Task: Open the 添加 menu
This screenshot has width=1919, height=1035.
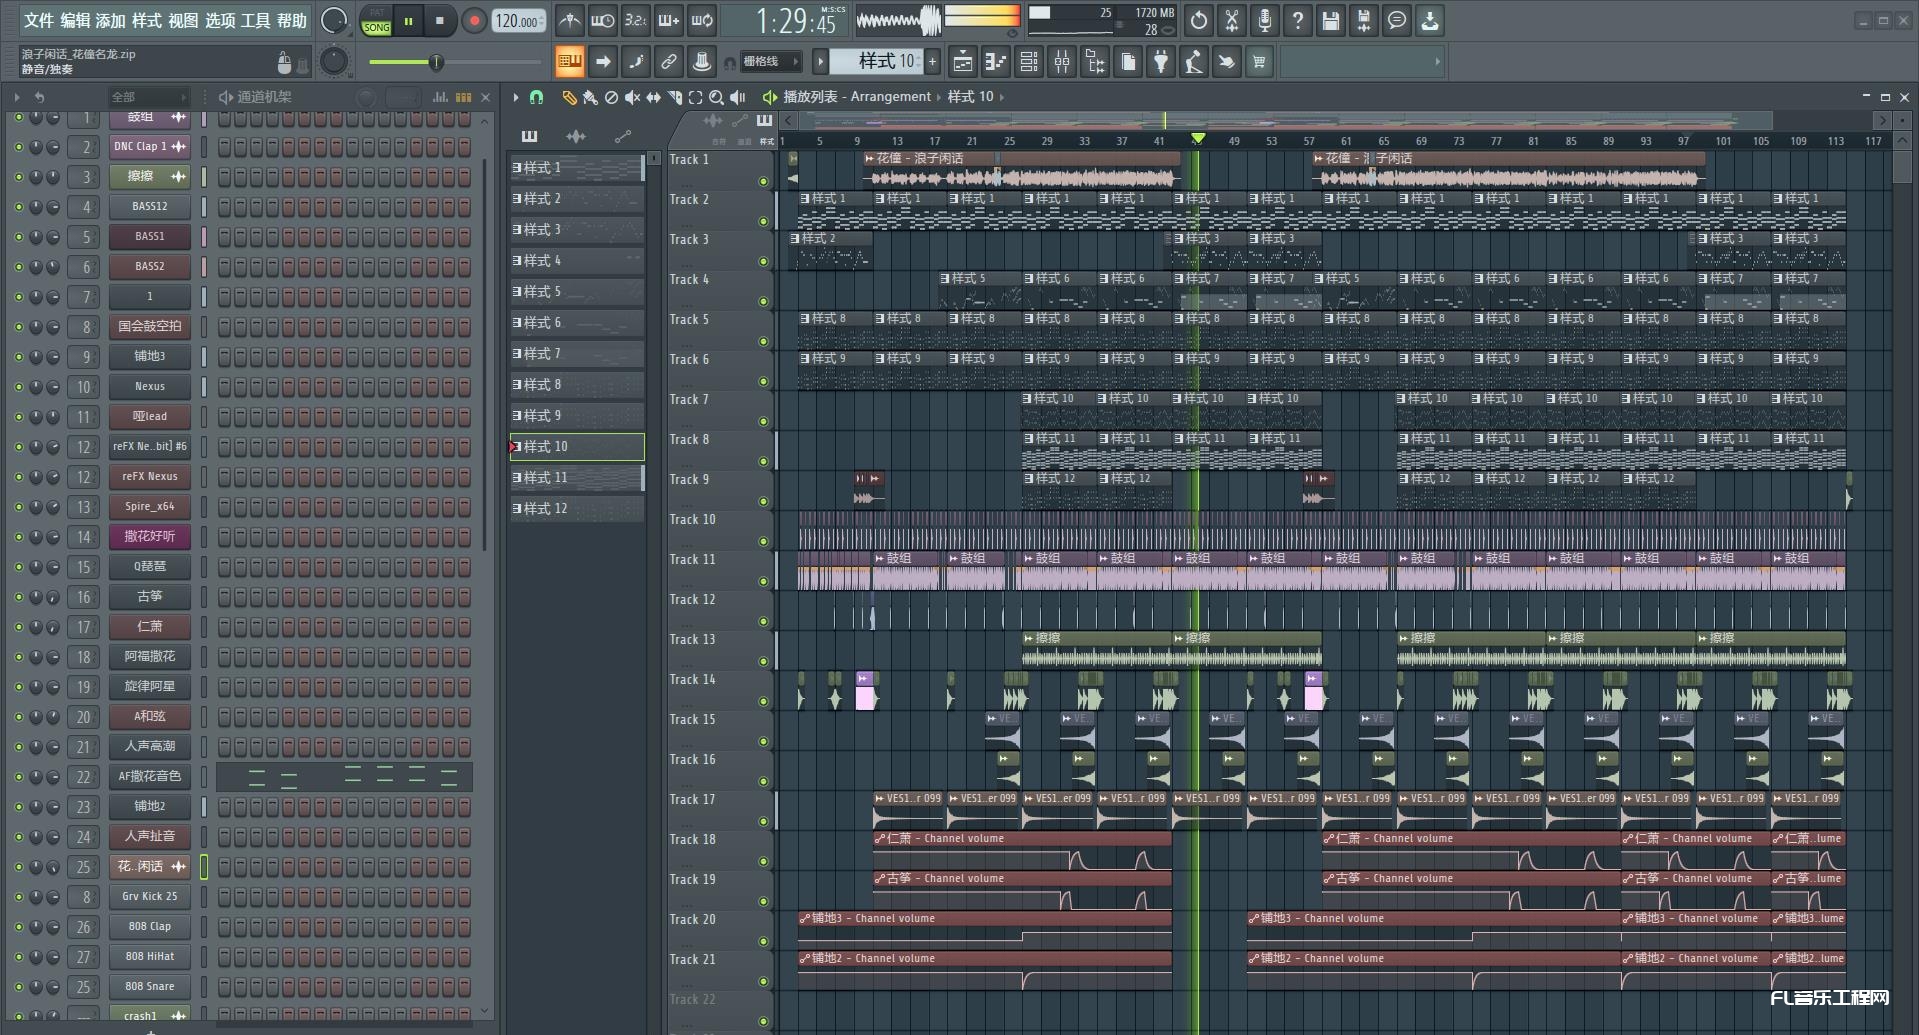Action: click(110, 20)
